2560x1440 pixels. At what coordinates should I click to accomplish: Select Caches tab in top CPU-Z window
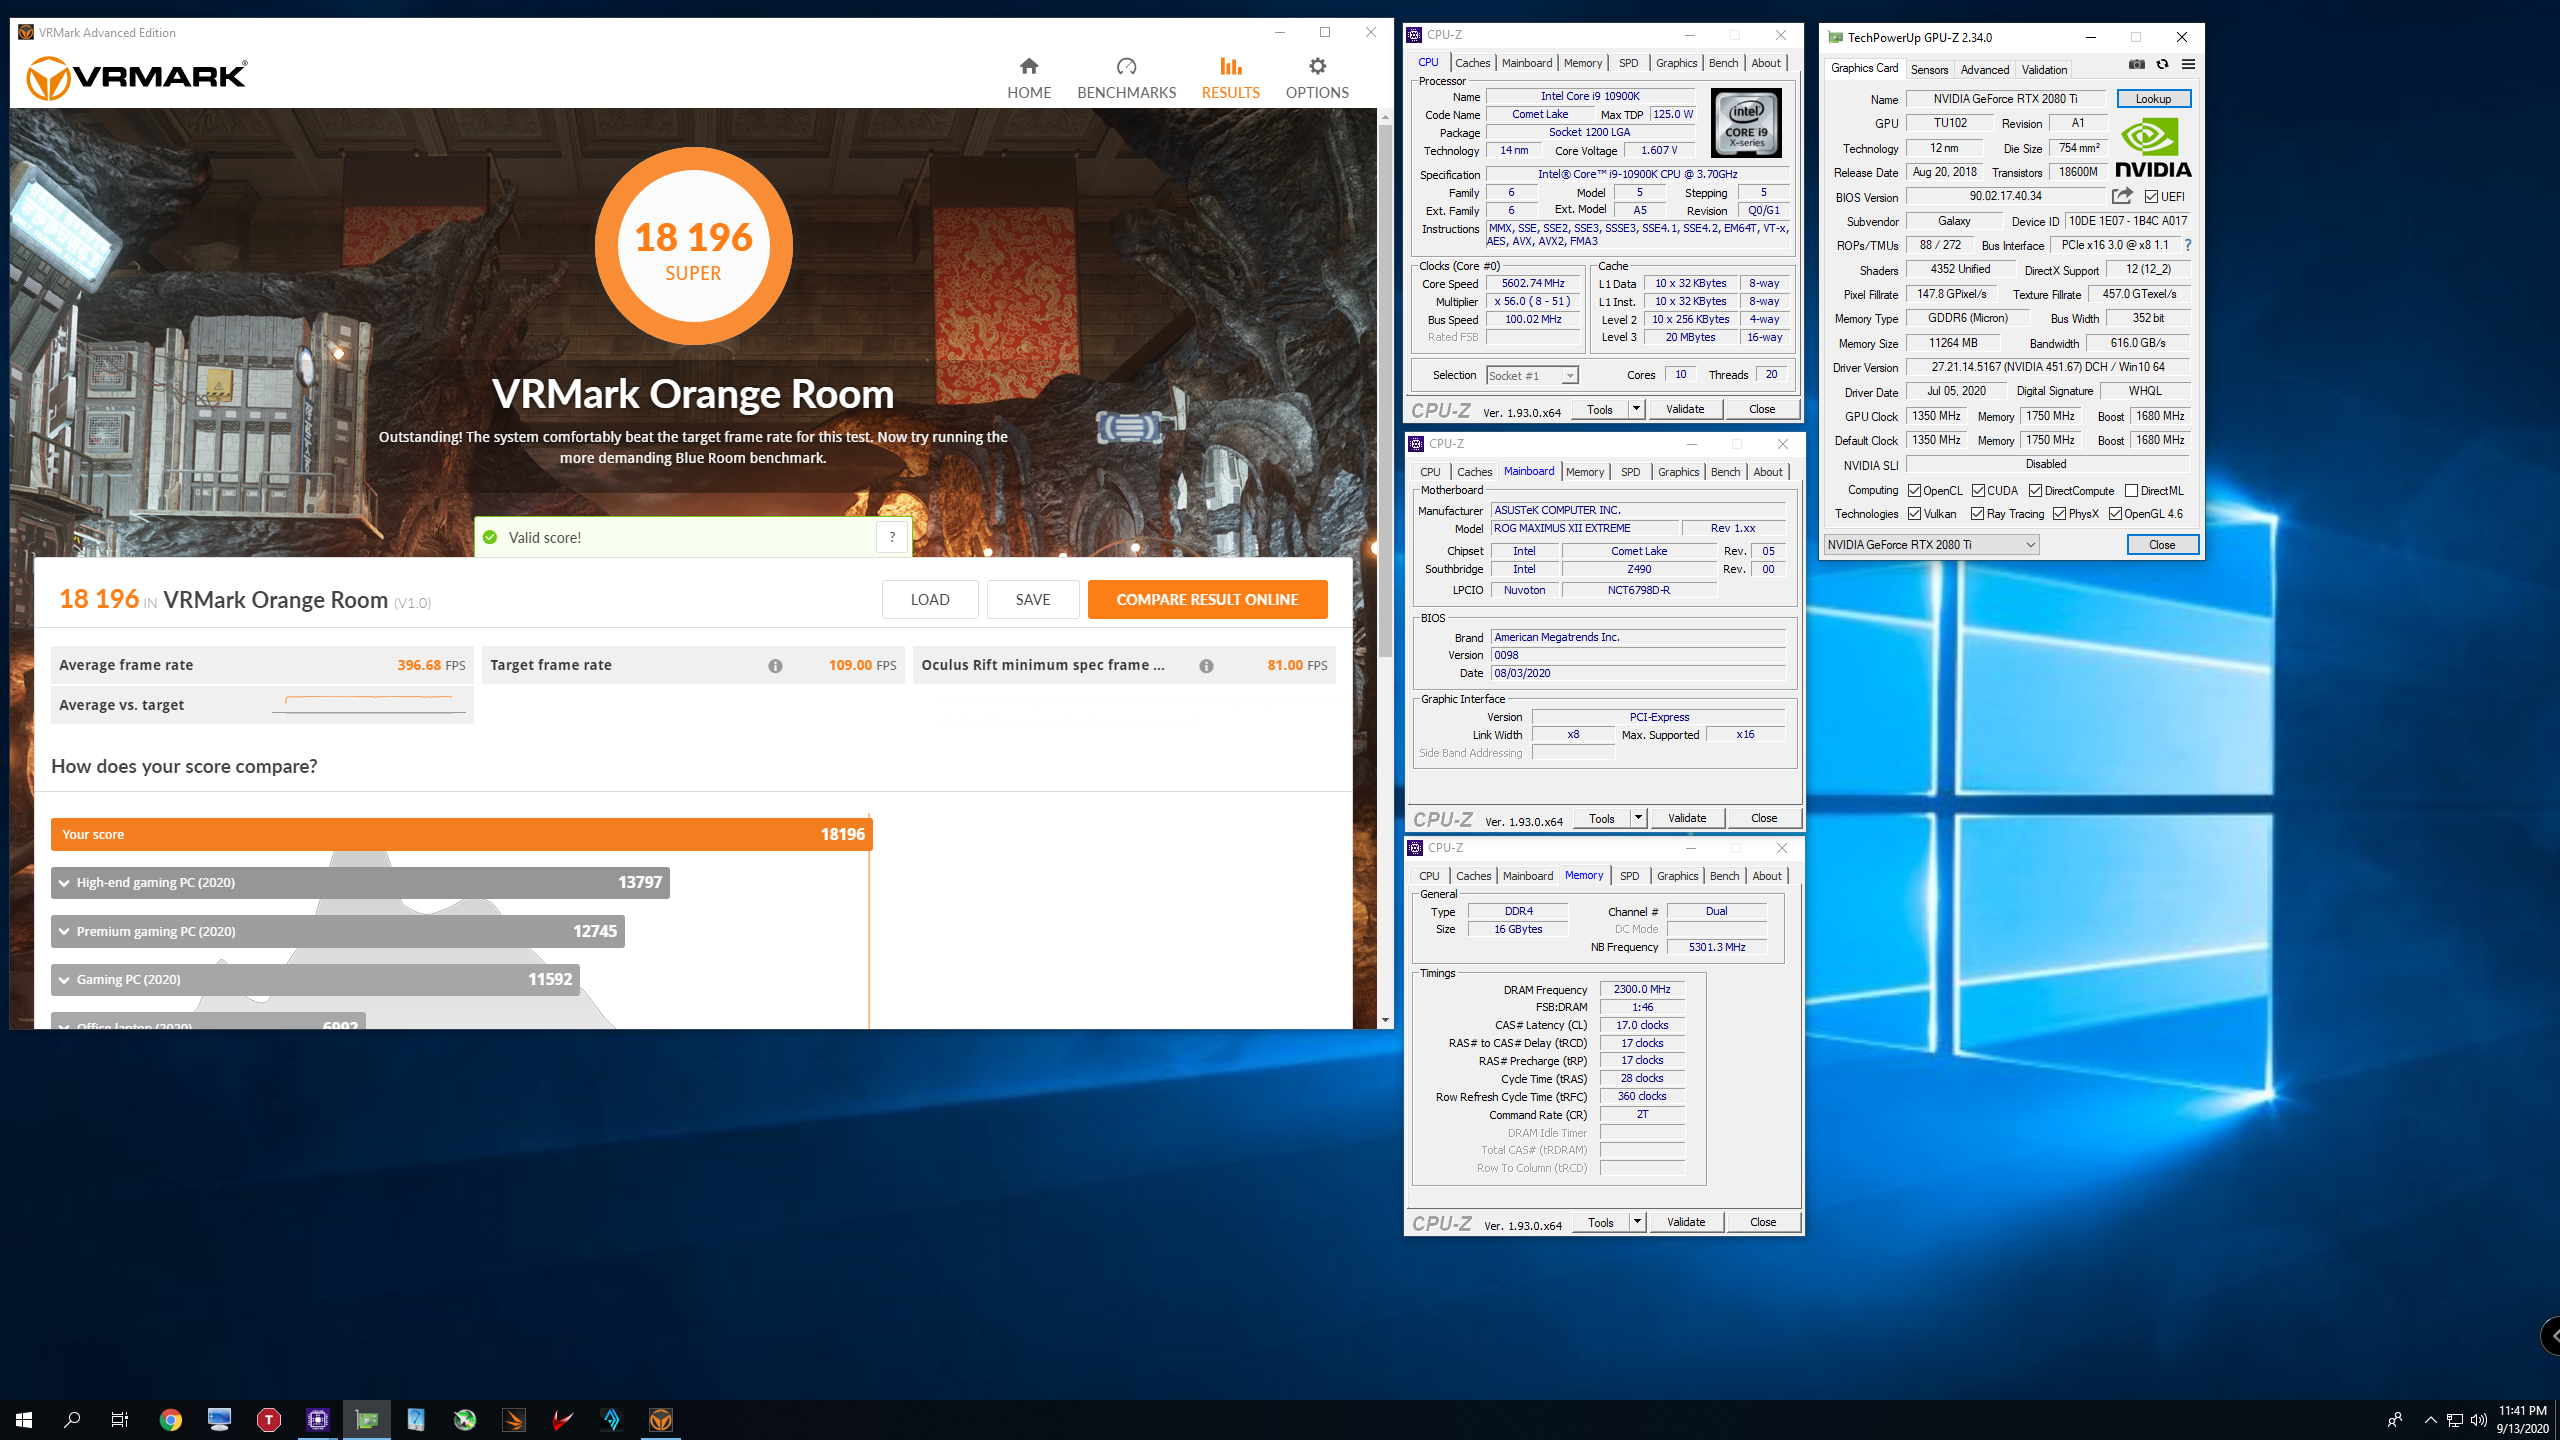pos(1472,63)
